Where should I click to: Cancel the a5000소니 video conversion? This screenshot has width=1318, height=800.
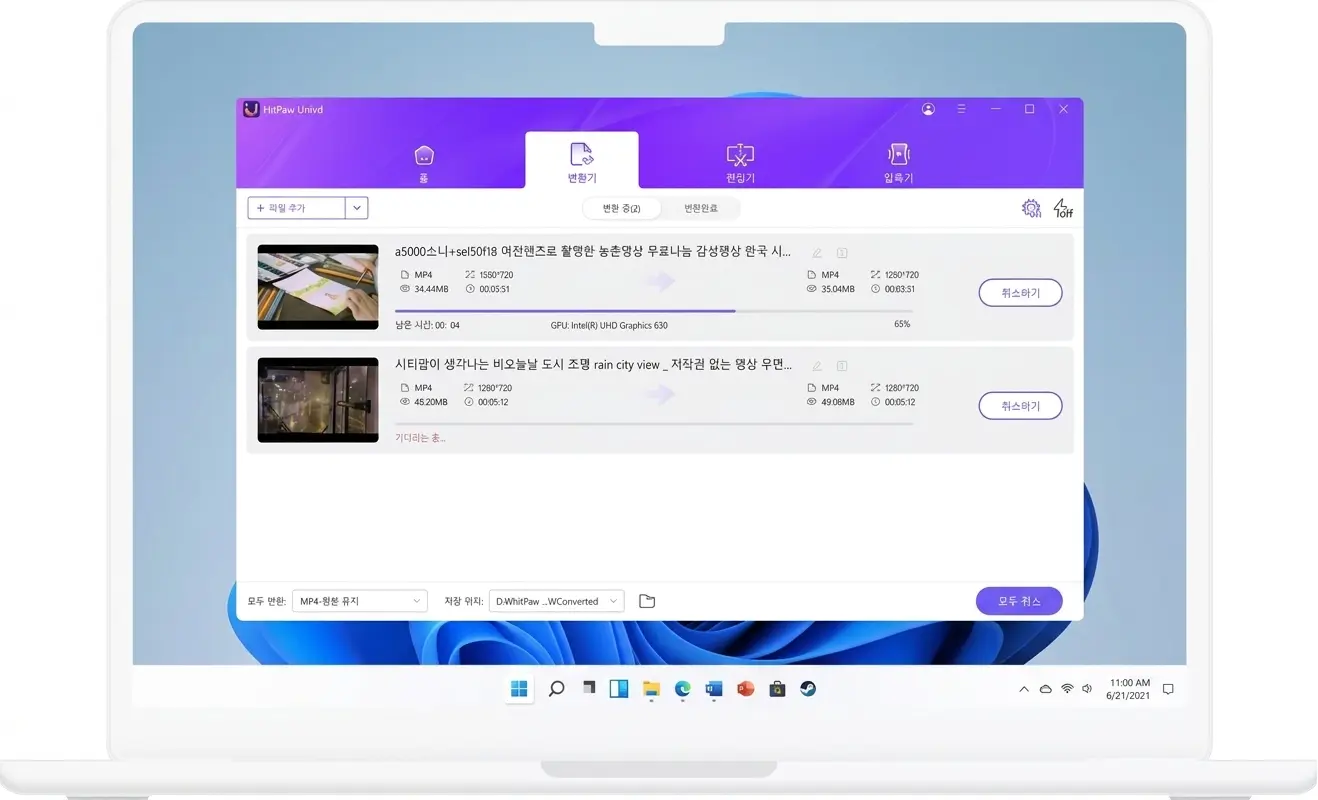point(1020,293)
